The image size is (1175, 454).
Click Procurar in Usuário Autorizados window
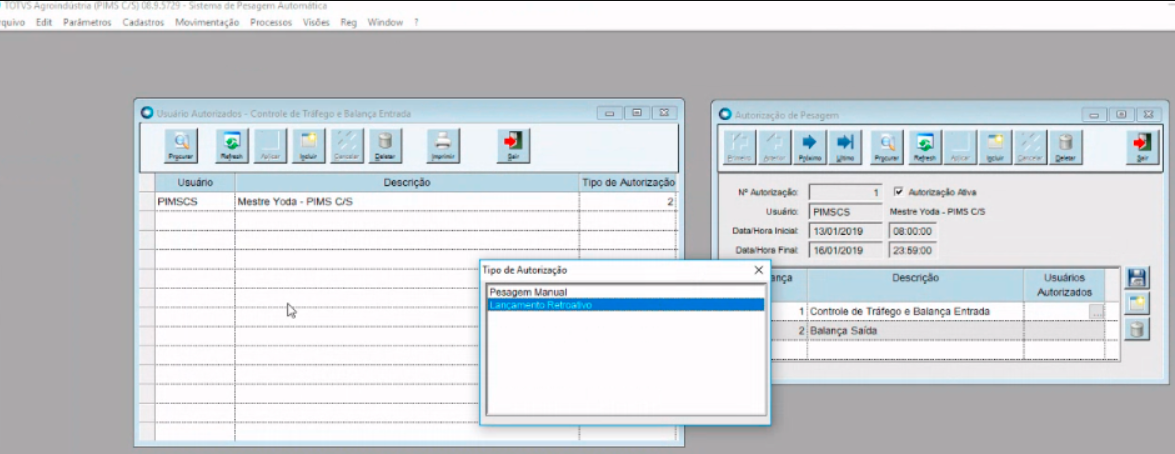[181, 145]
